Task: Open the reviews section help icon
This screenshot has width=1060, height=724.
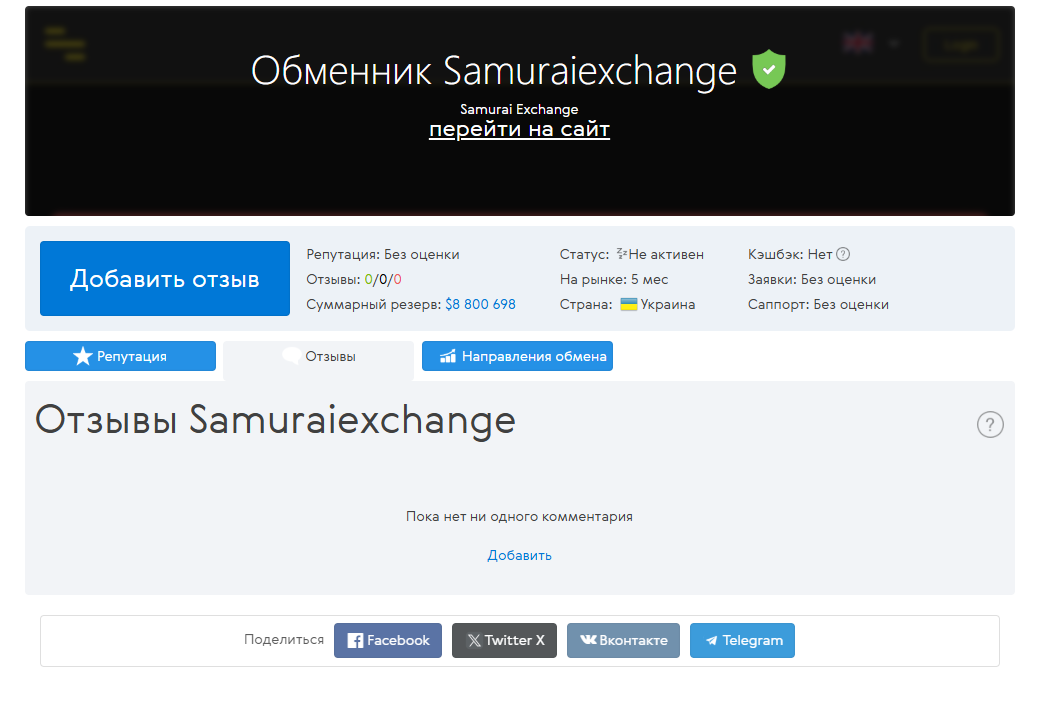Action: [990, 425]
